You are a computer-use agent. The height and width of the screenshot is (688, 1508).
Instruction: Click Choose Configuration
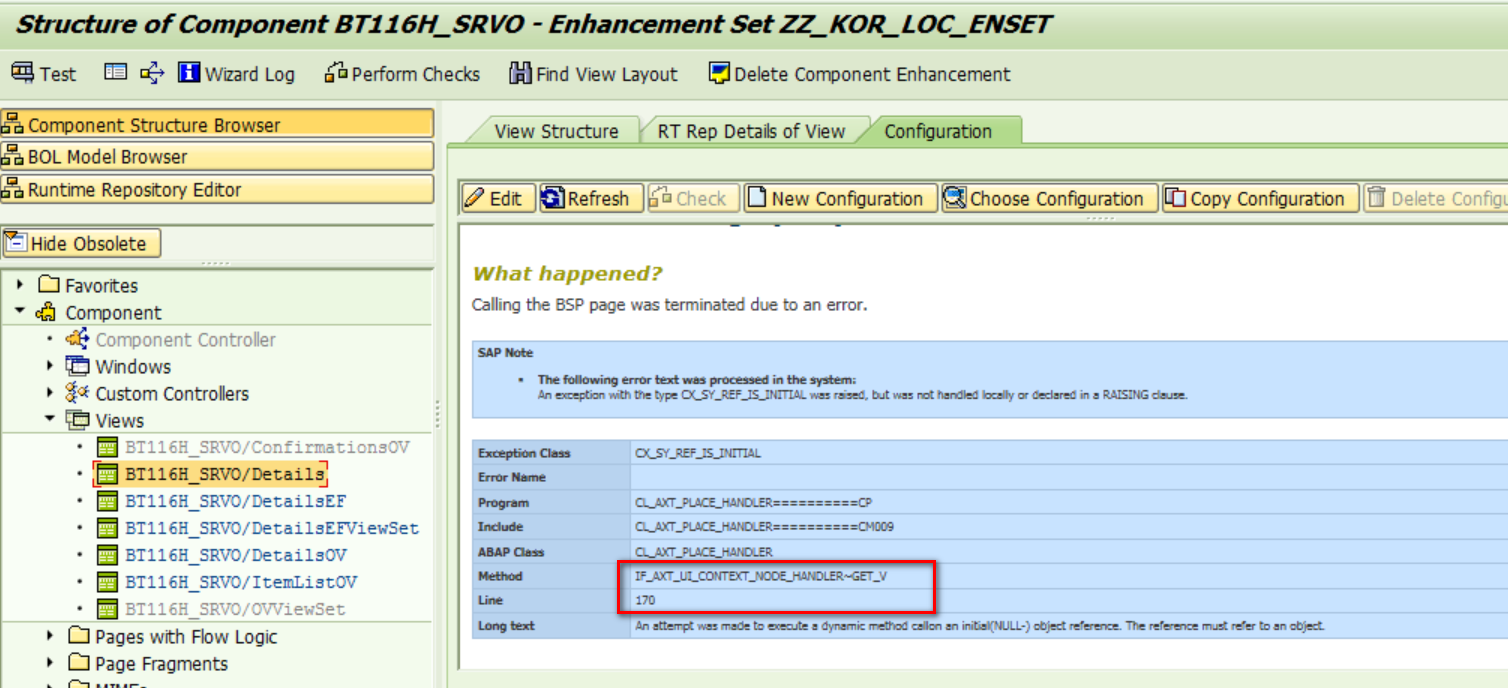pos(1049,198)
